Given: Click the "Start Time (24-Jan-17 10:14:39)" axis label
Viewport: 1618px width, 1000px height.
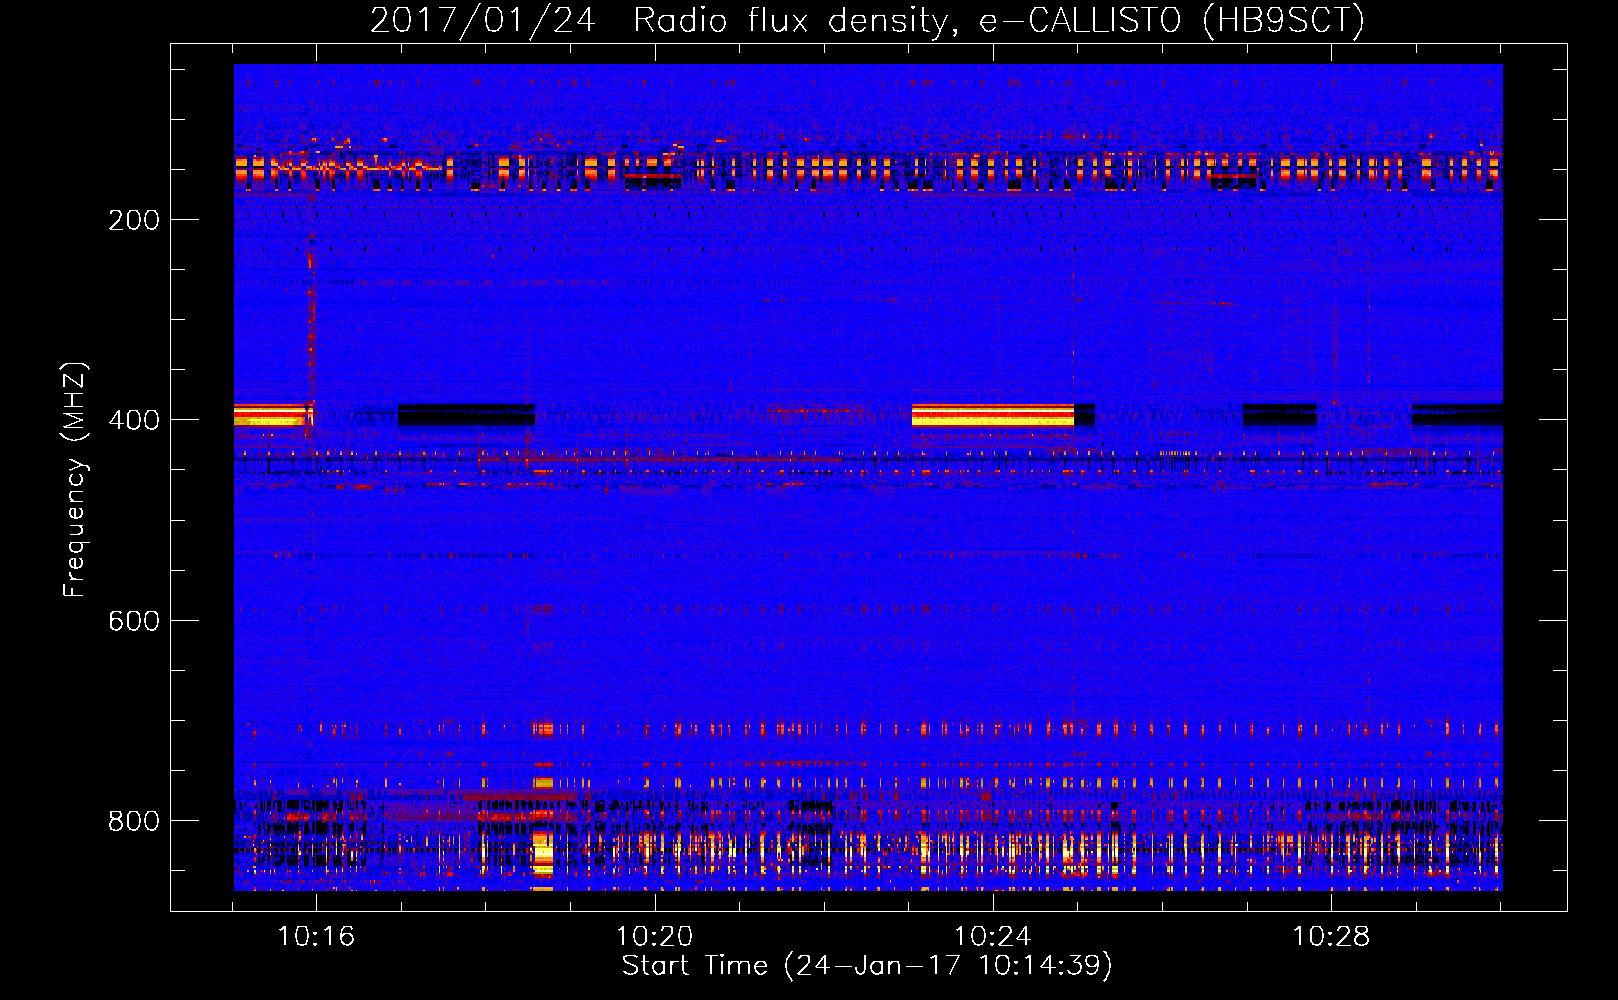Looking at the screenshot, I should click(x=867, y=966).
